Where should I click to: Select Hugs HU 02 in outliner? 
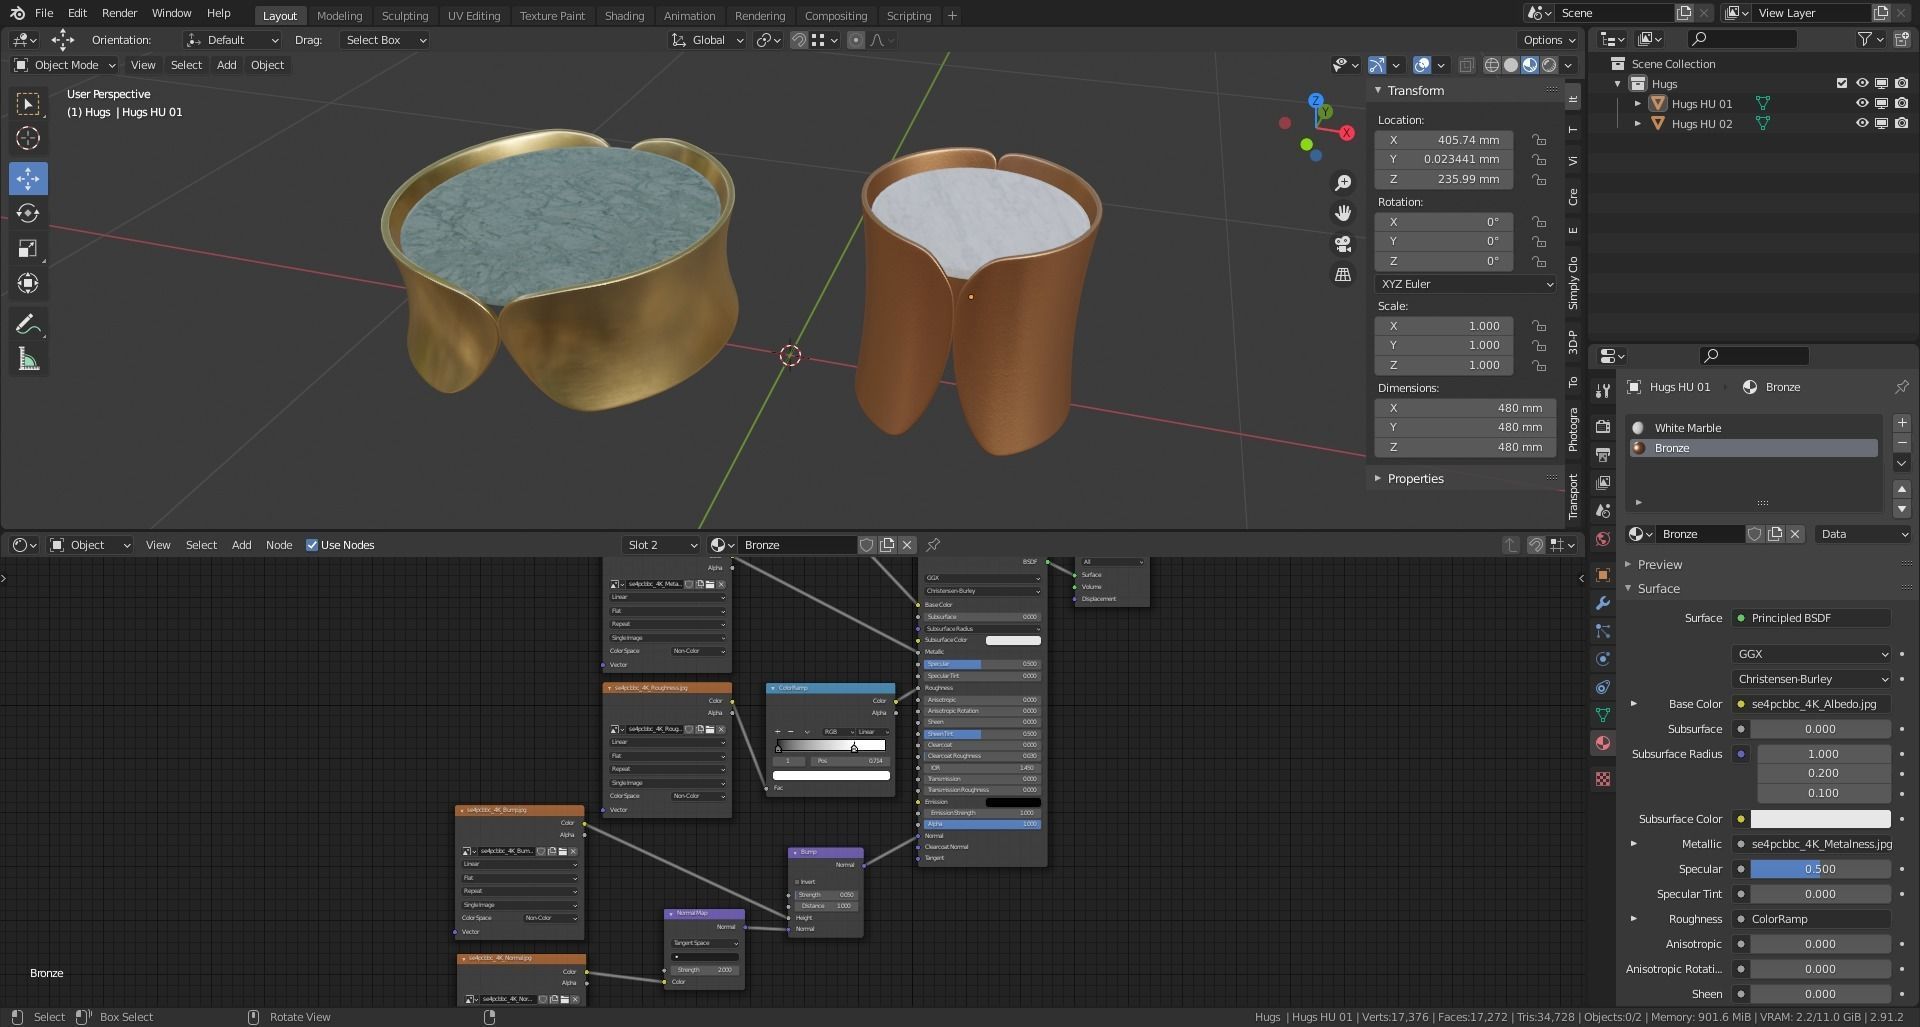[1701, 124]
